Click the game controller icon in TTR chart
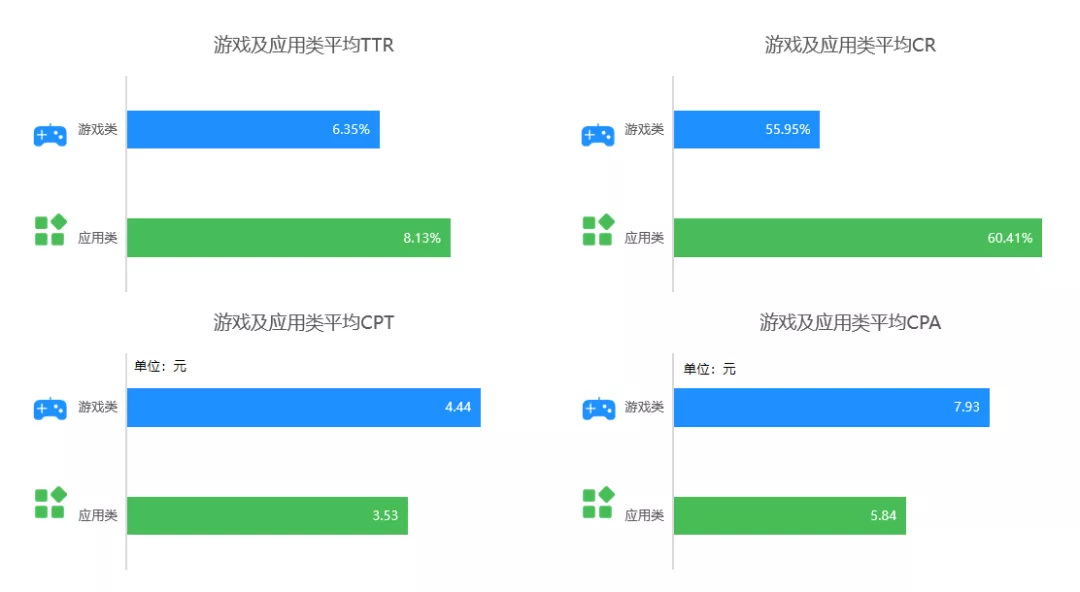The width and height of the screenshot is (1080, 592). click(x=50, y=135)
